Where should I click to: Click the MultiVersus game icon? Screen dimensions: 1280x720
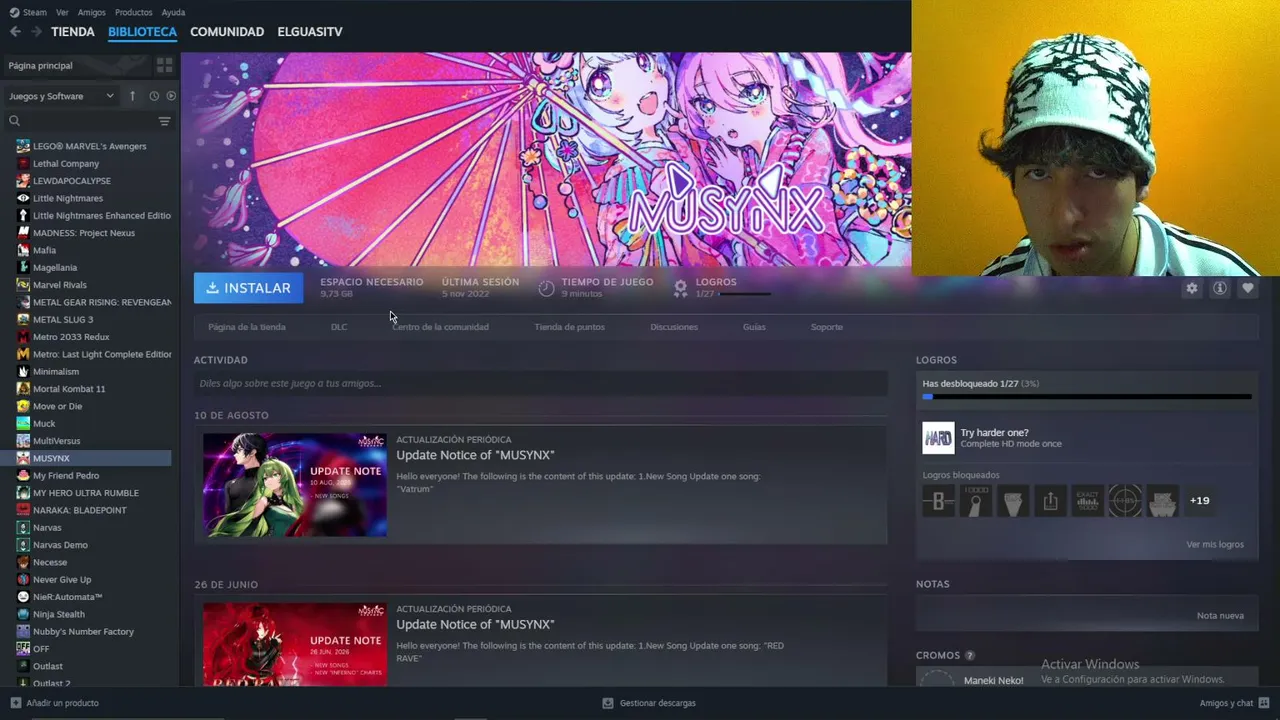coord(23,441)
